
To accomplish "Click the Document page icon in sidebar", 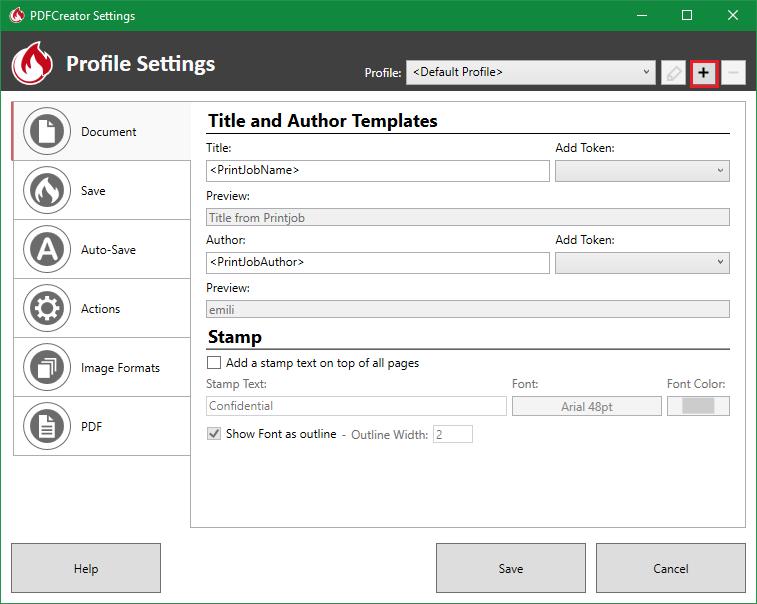I will click(47, 131).
